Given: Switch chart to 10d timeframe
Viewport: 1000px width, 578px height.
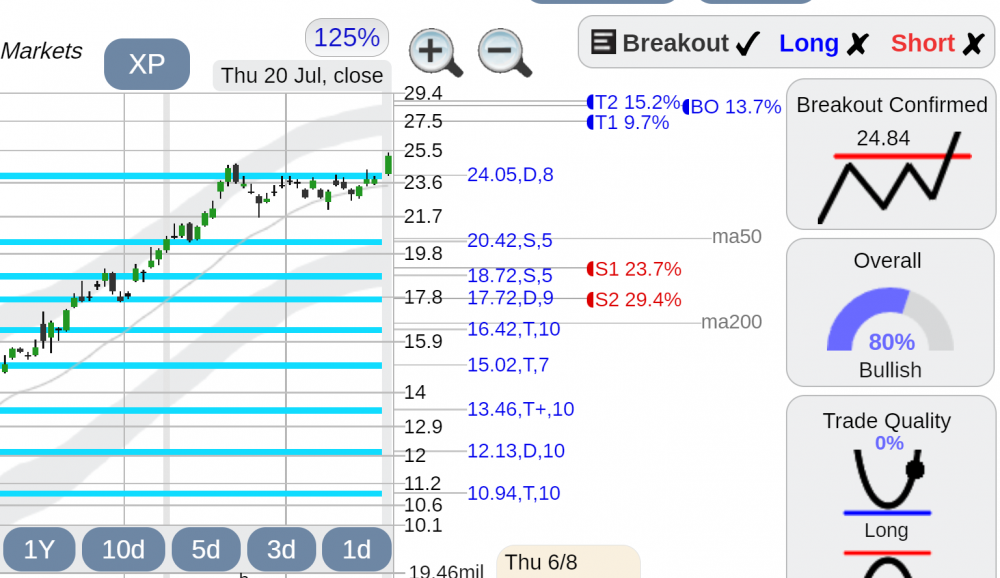Looking at the screenshot, I should click(x=124, y=549).
